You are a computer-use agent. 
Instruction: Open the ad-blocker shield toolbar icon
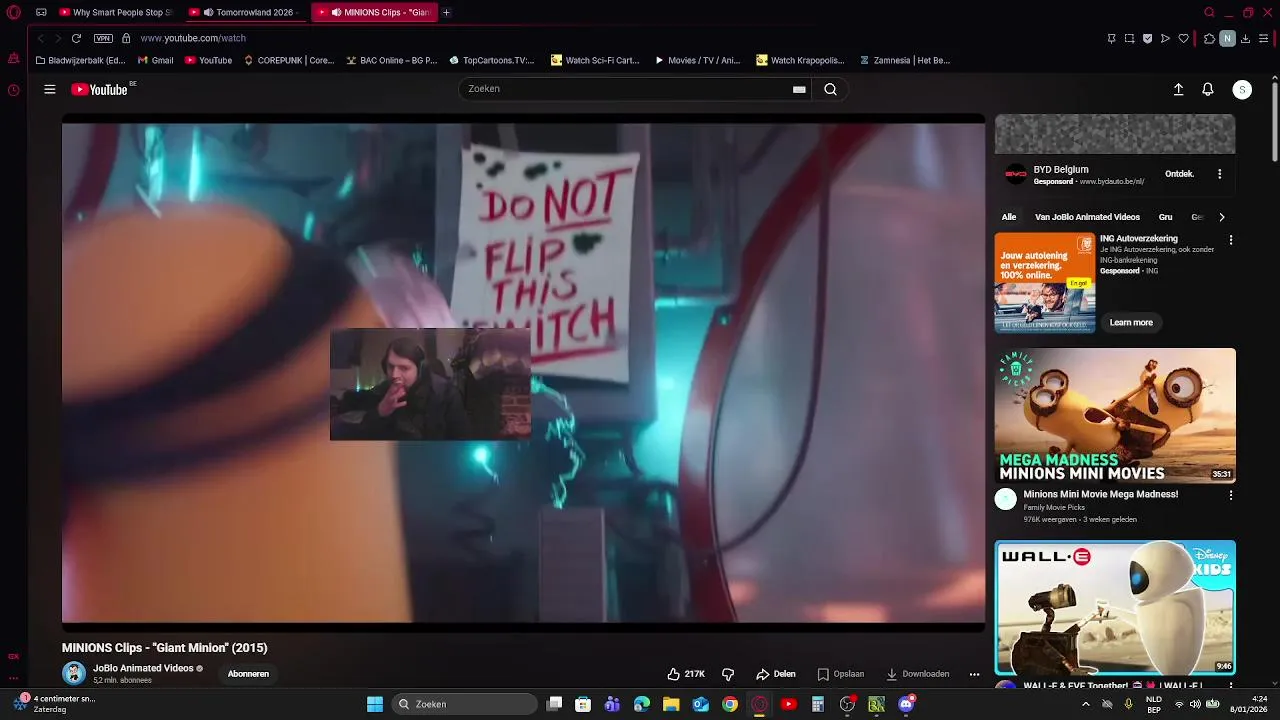click(1147, 38)
